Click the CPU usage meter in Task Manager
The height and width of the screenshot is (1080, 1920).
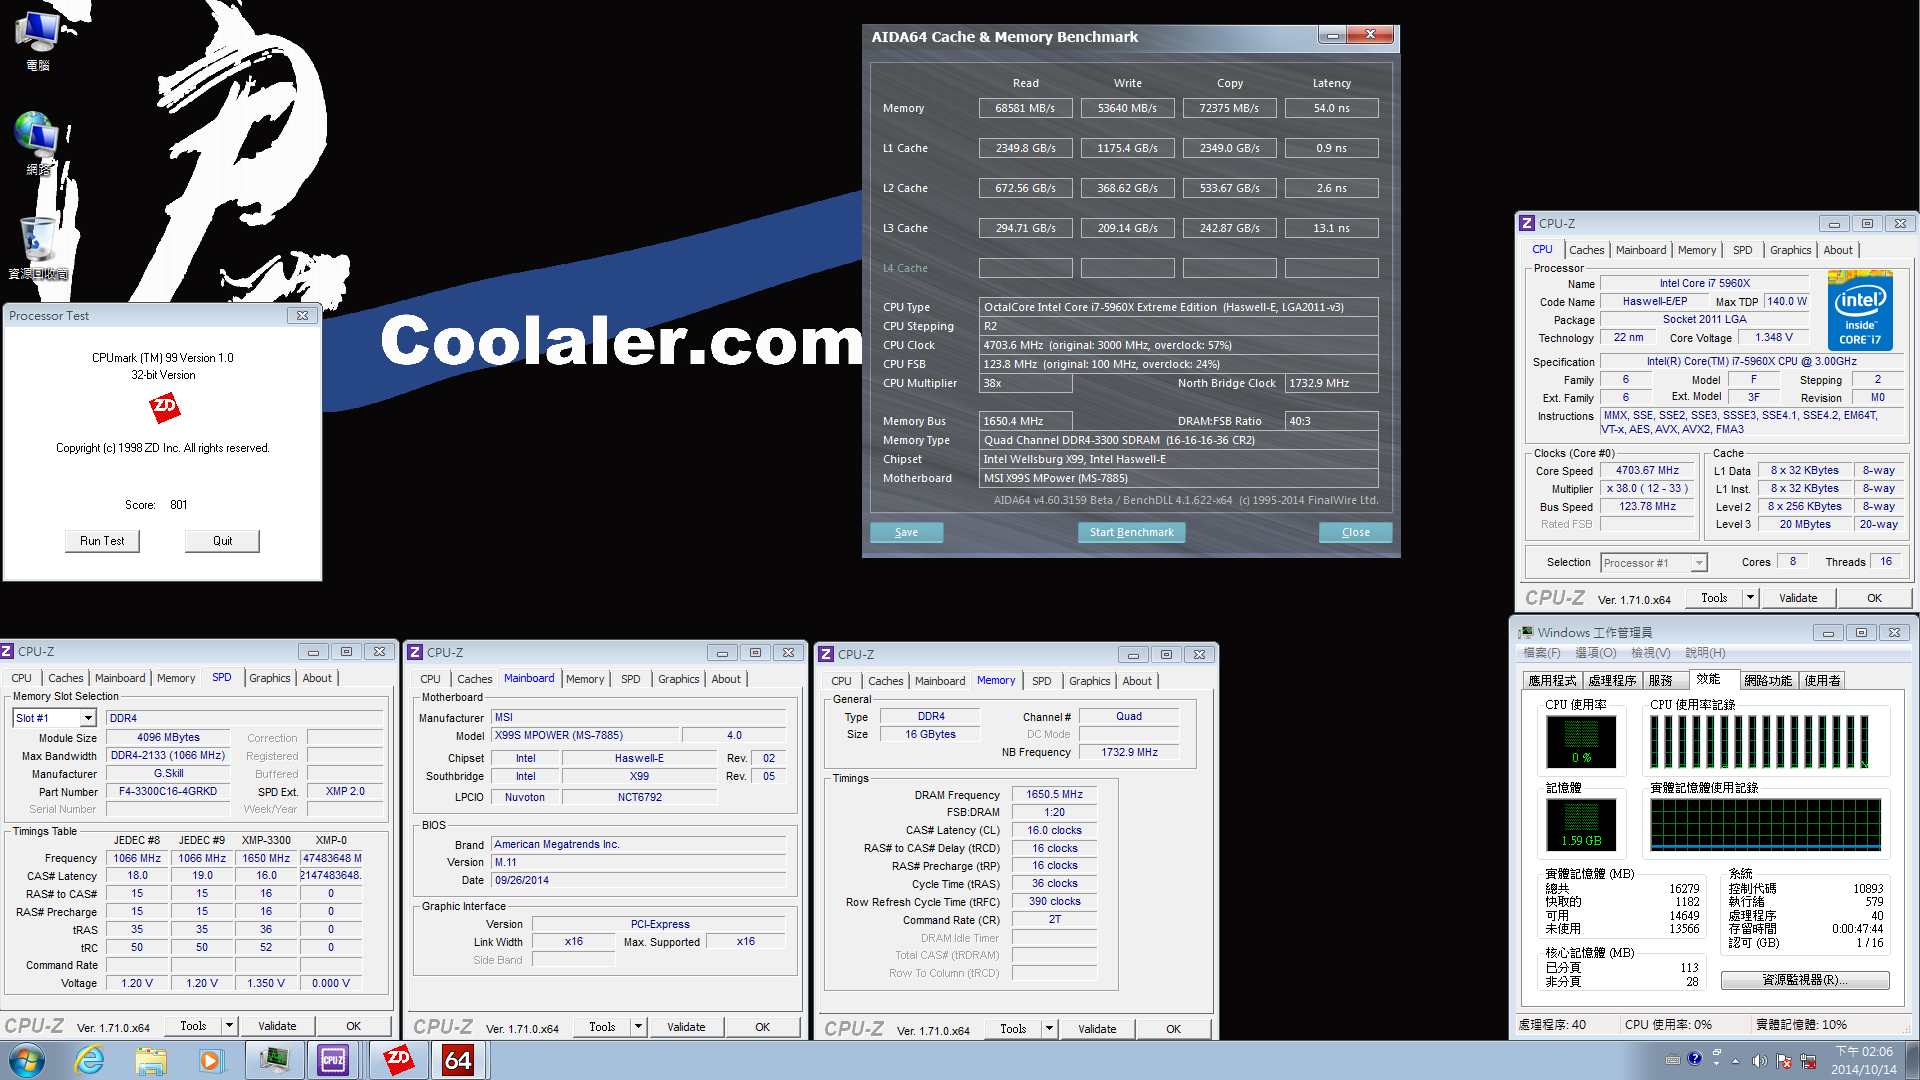tap(1581, 741)
